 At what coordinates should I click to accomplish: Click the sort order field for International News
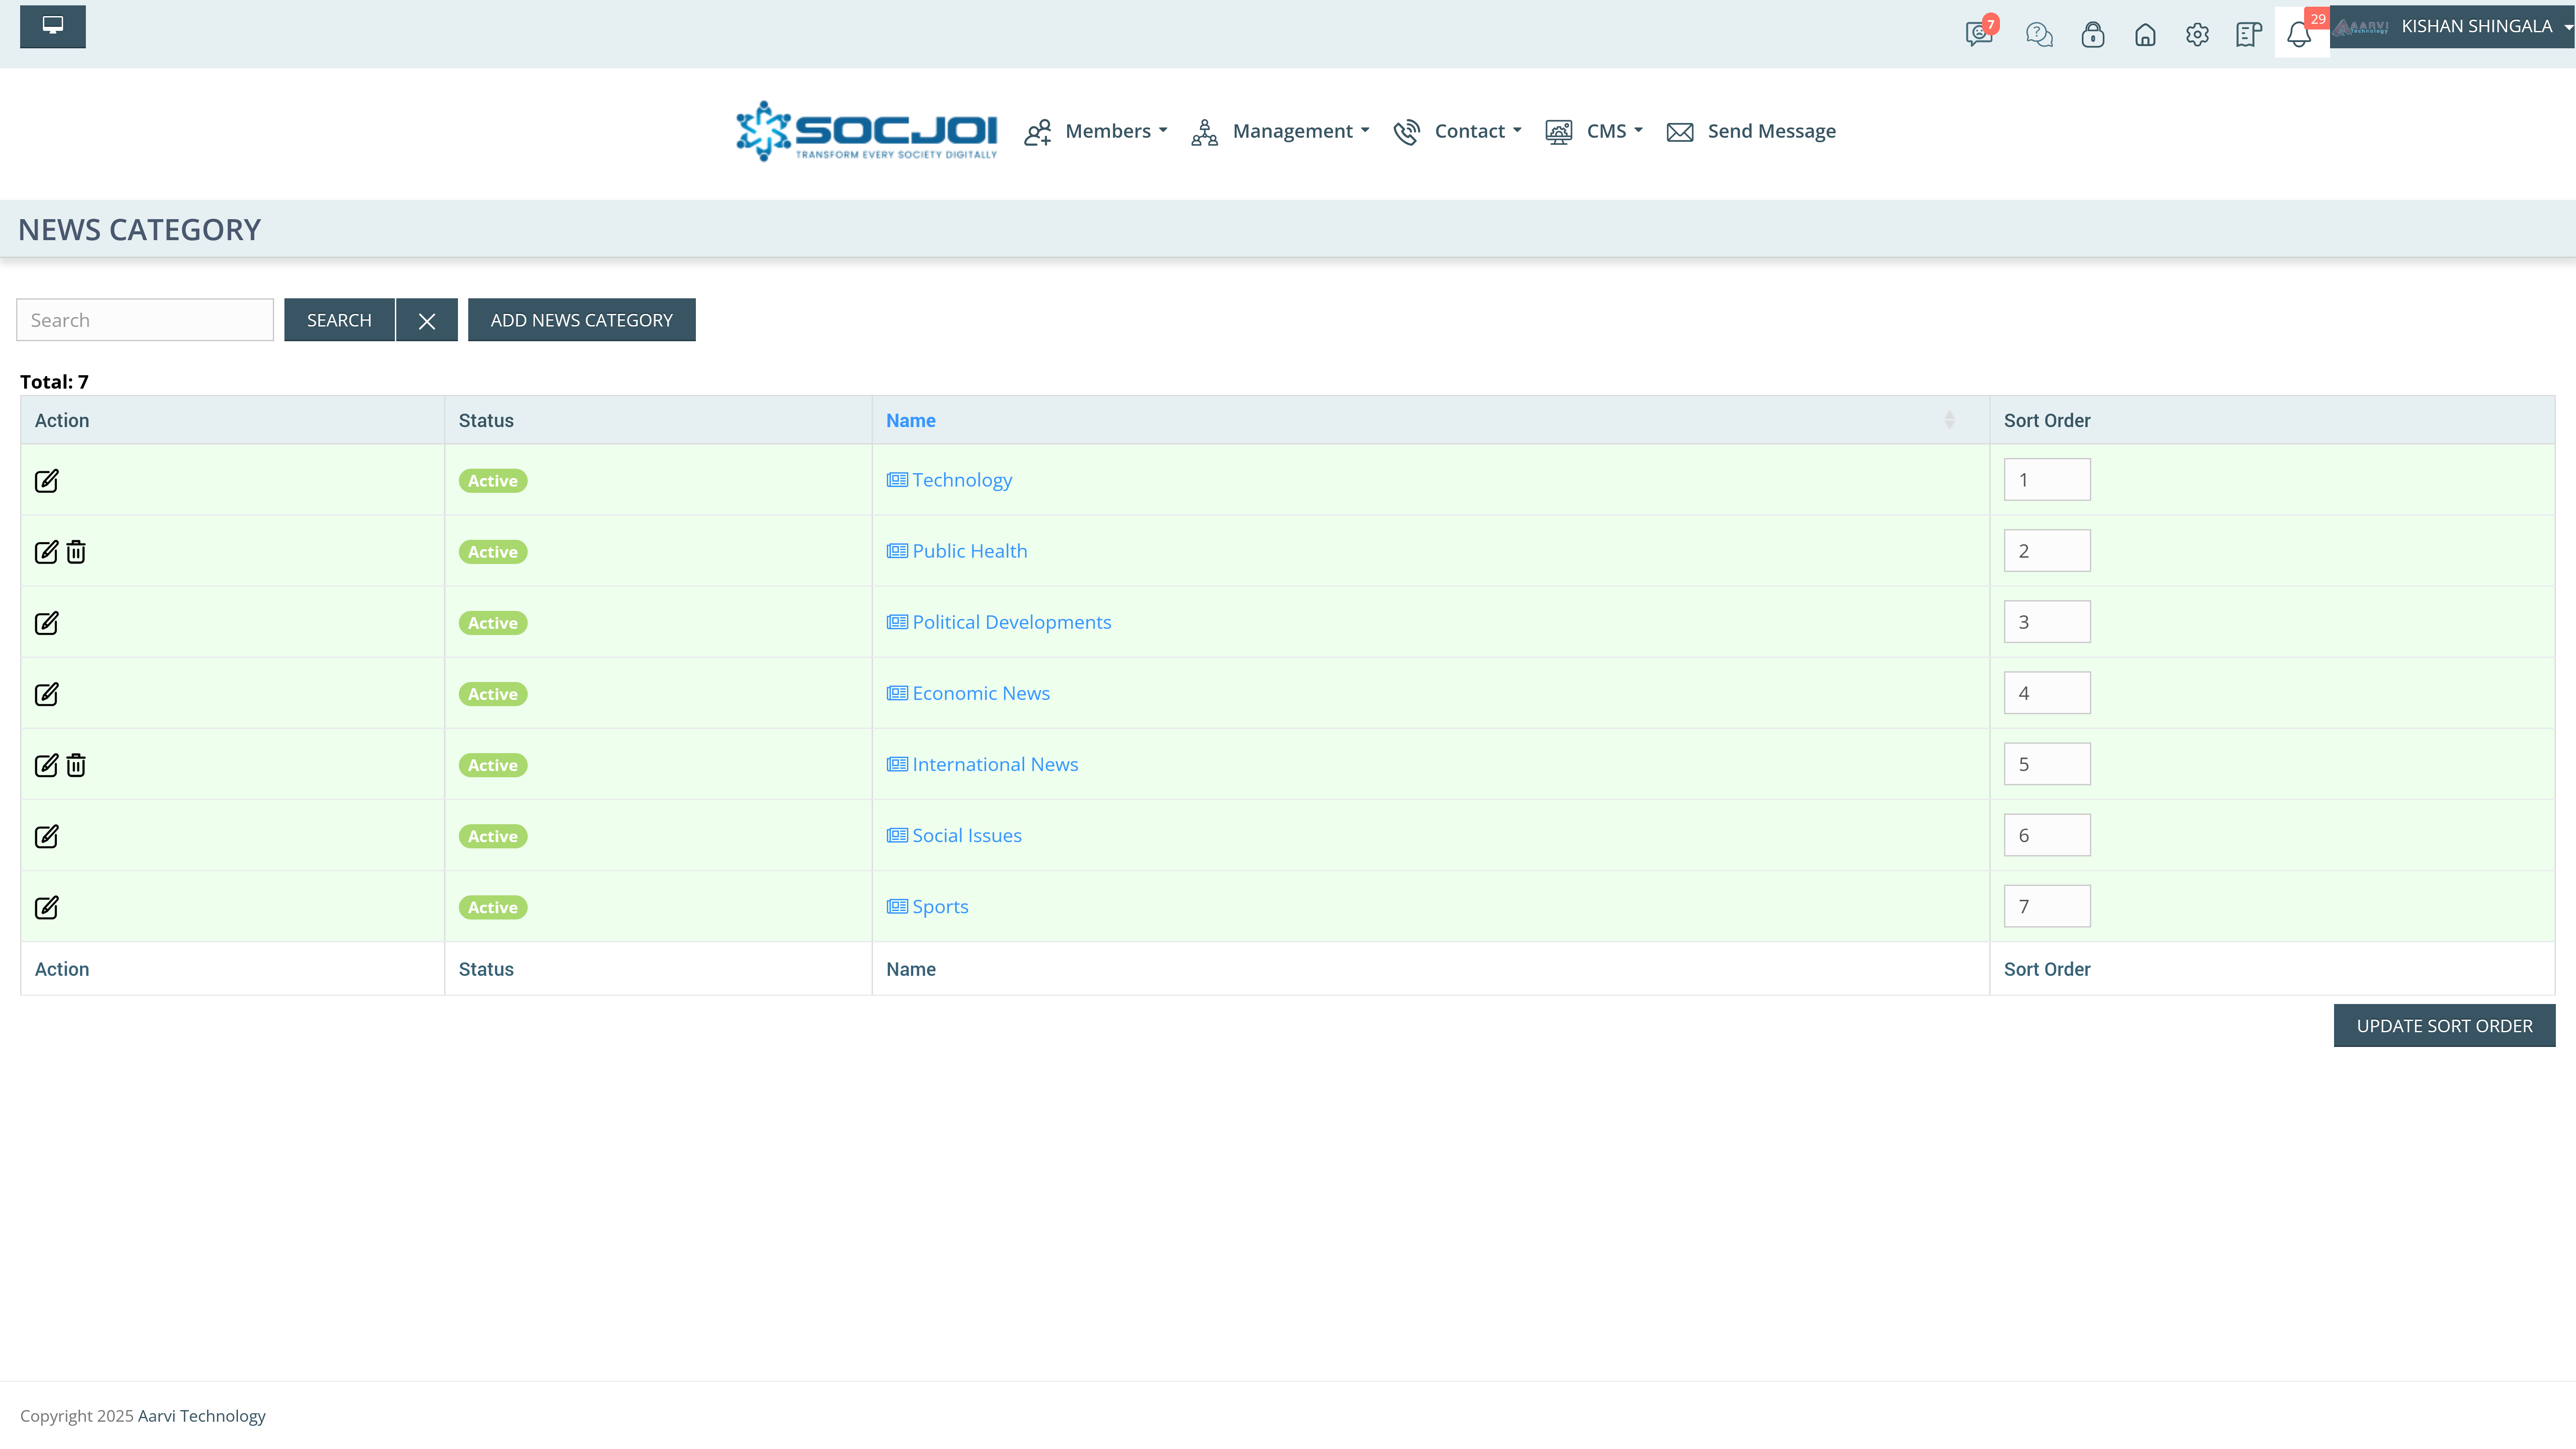click(x=2047, y=764)
